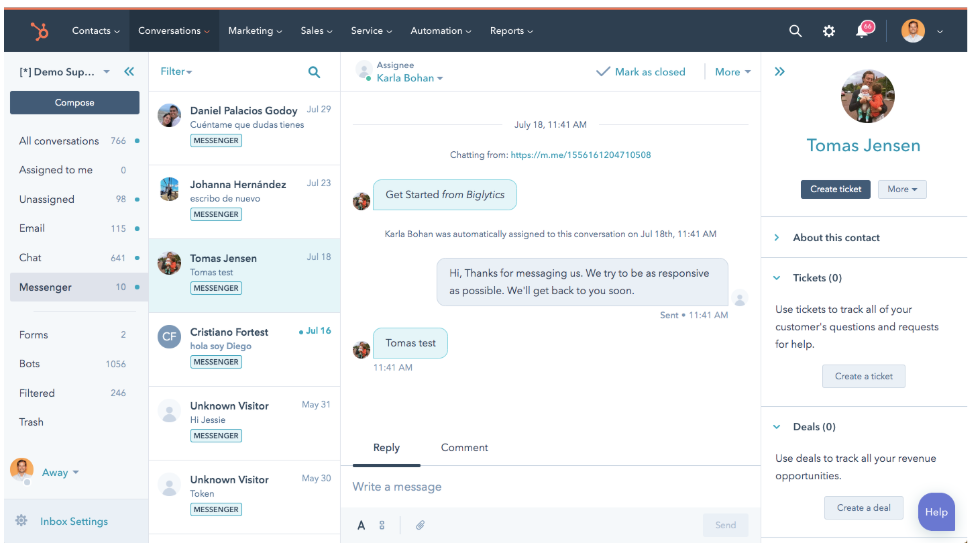Open the m.me chat source link
Screen dimensions: 971x547
point(580,155)
